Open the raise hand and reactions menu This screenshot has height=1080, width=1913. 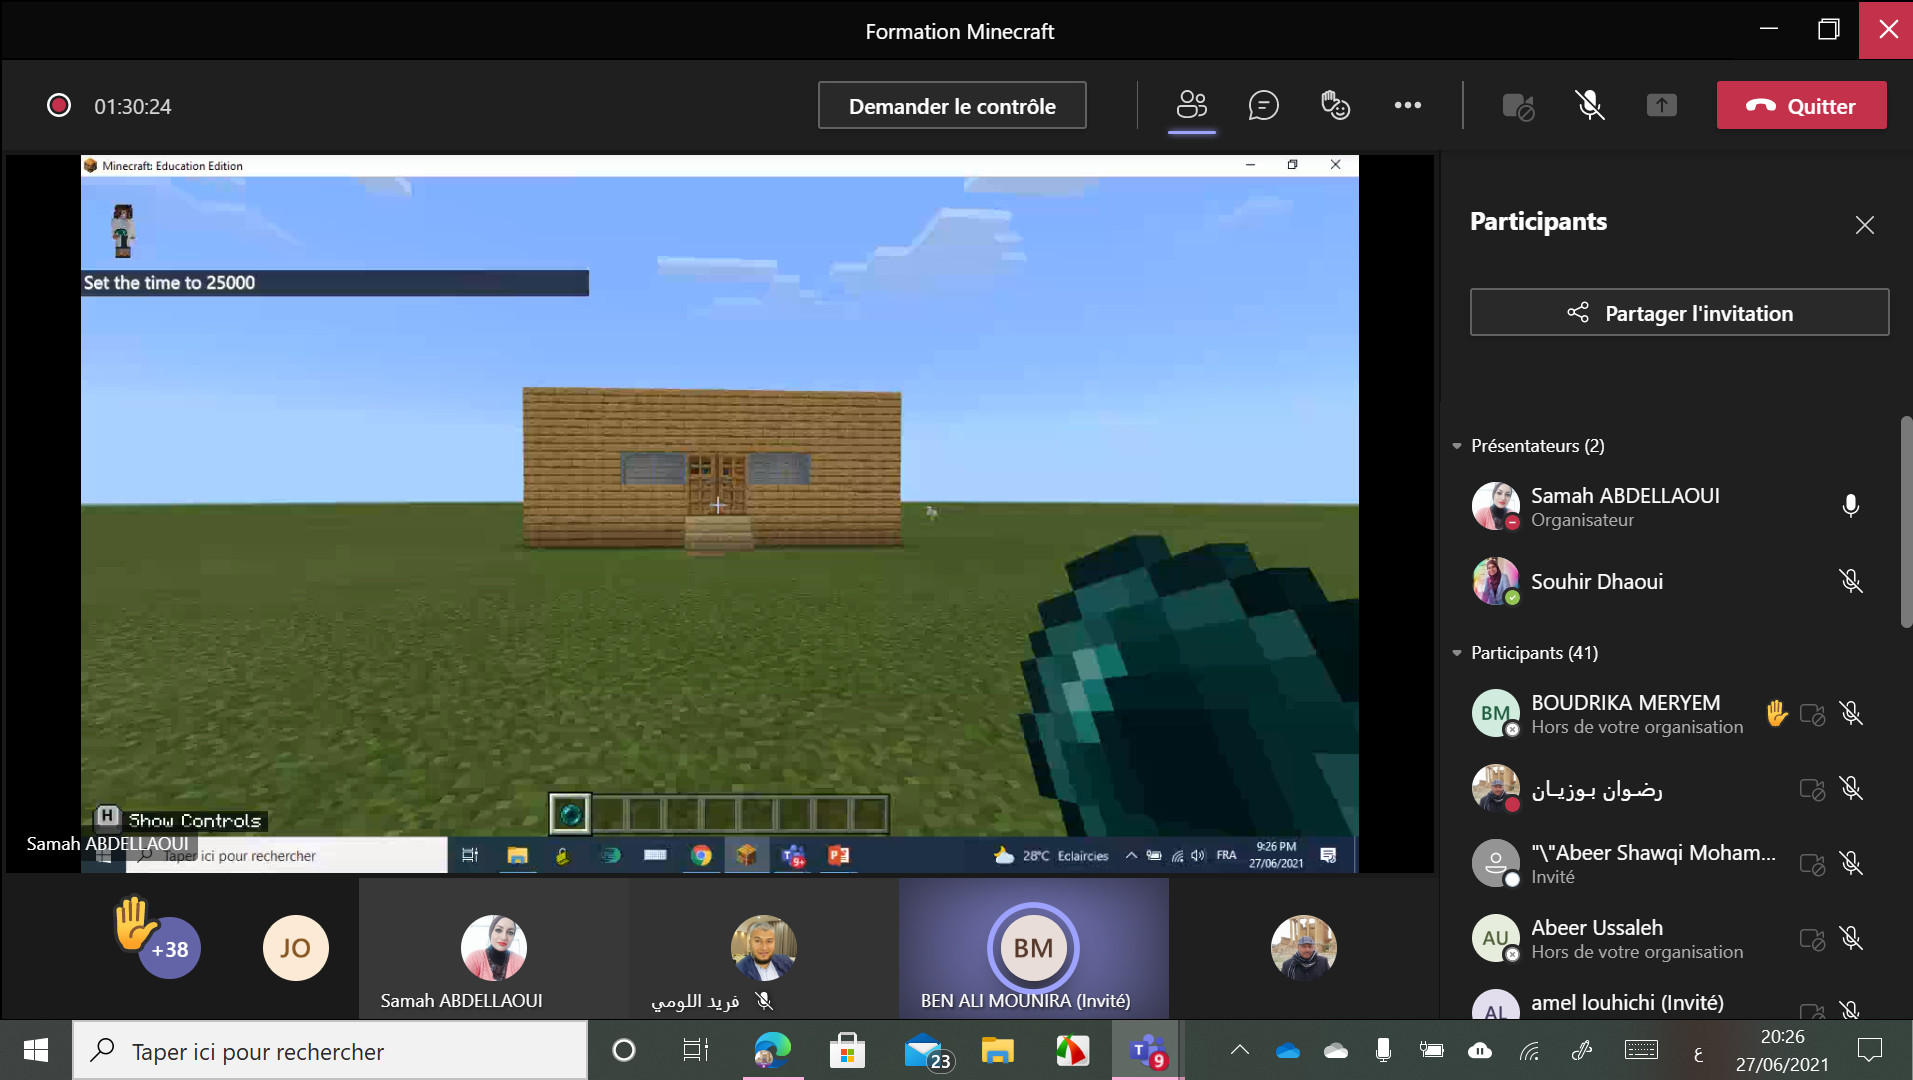[1335, 105]
